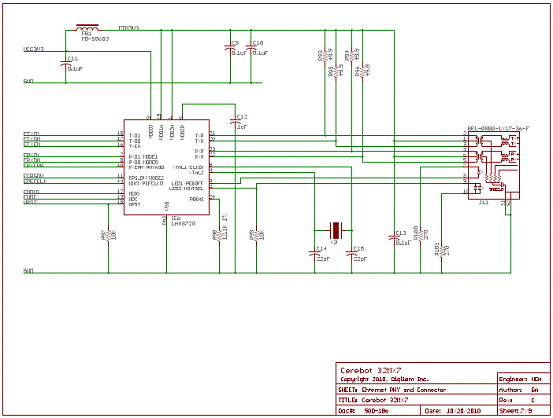553x418 pixels.
Task: Select the R98 12.1K resistor symbol
Action: [x=219, y=235]
